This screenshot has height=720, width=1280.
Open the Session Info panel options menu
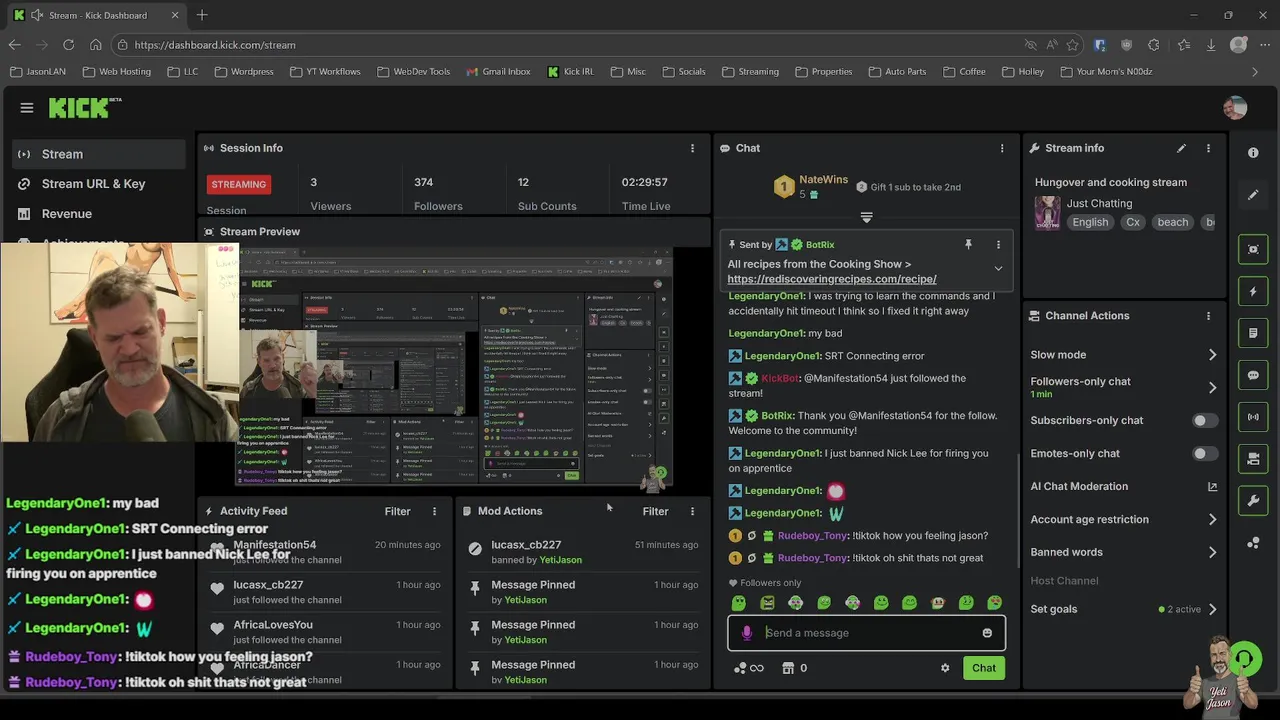[x=692, y=148]
